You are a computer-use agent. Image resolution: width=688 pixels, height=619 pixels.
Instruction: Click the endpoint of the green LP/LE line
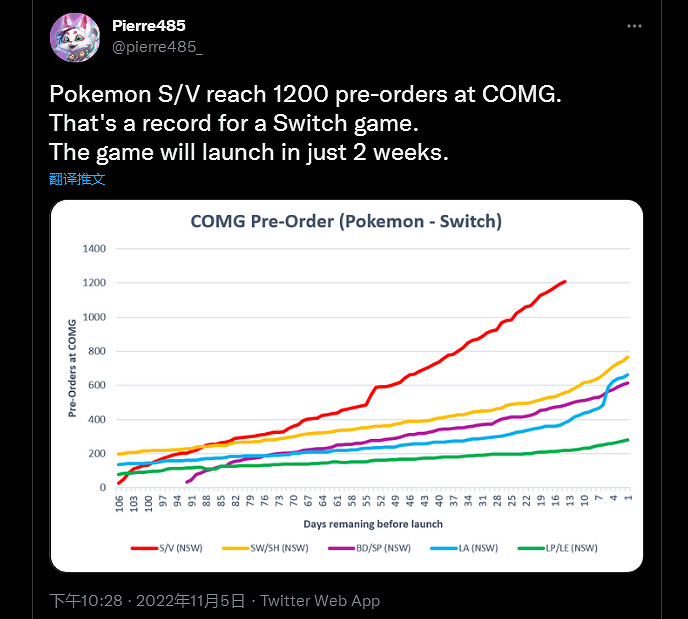[627, 440]
